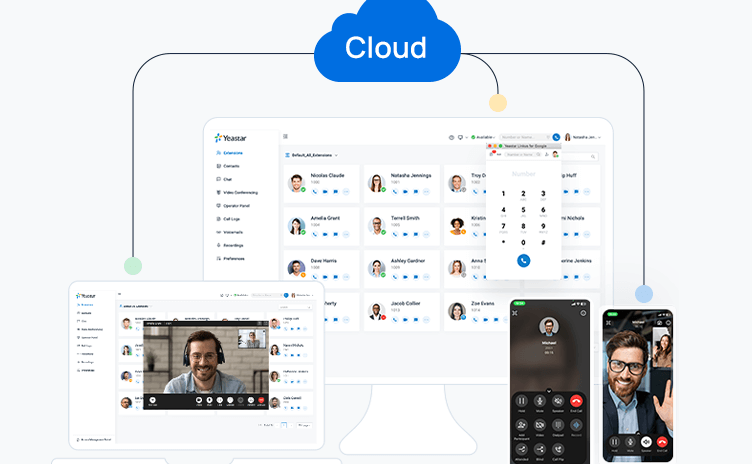Start video call with Terrell Smith

click(405, 234)
